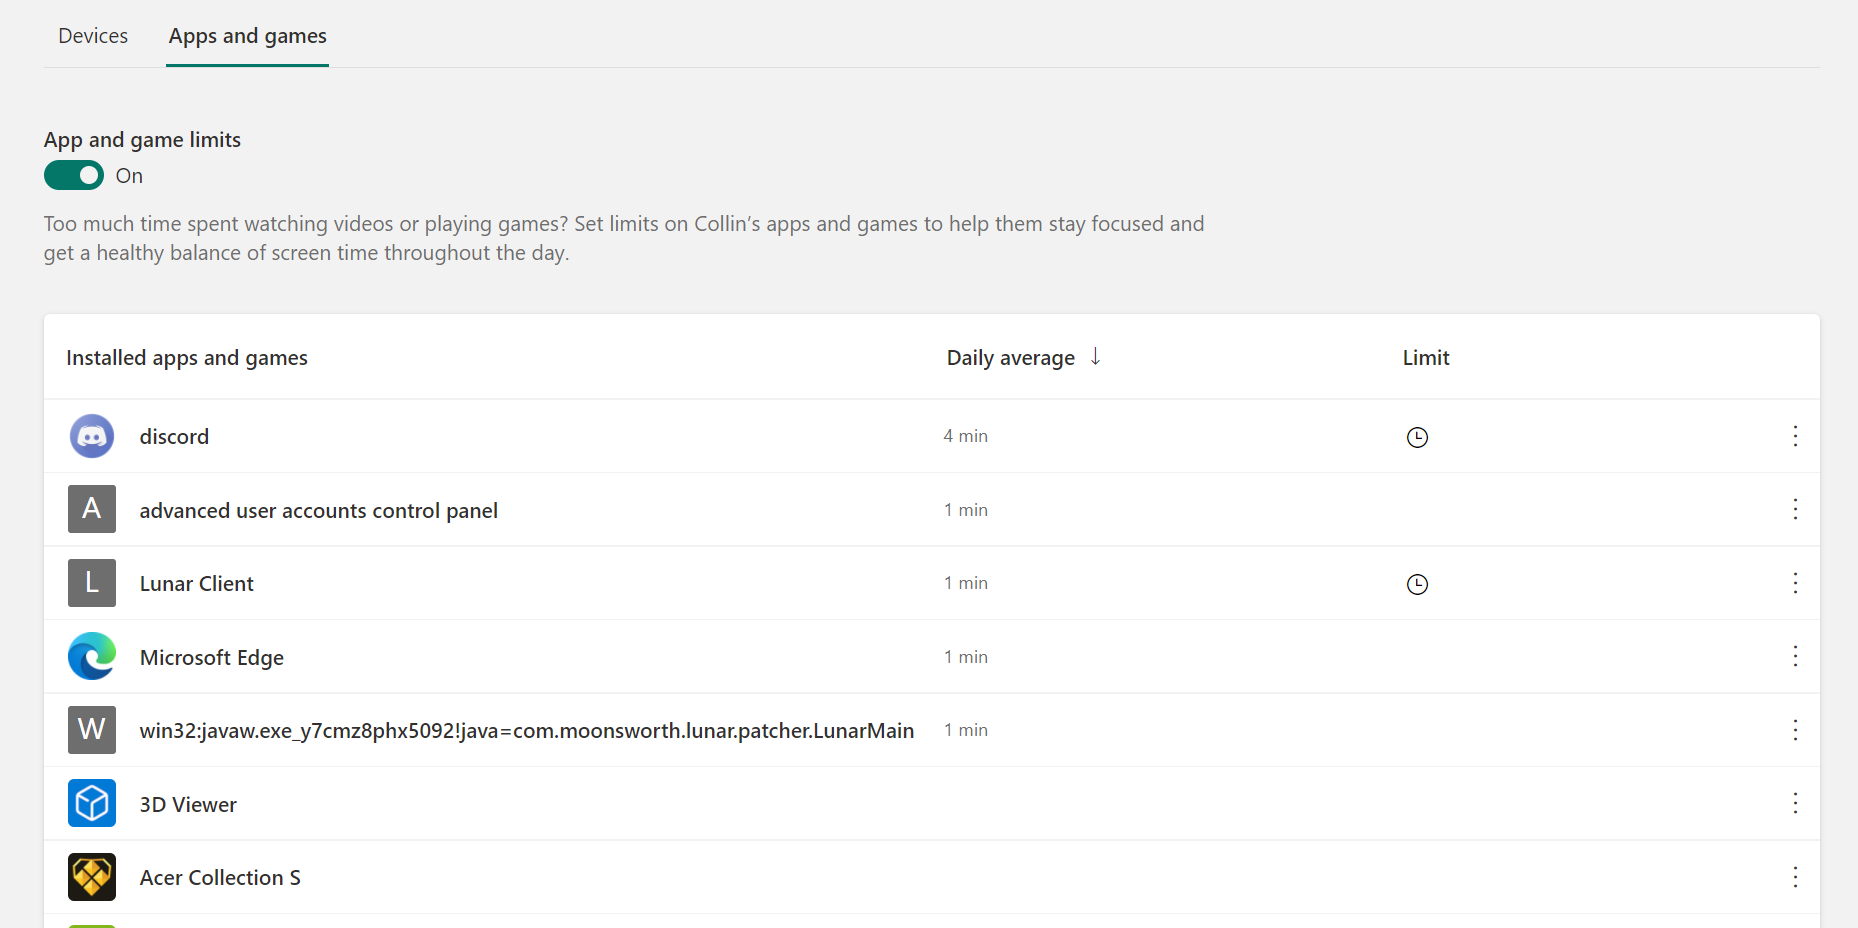
Task: Click the clock limit icon for Lunar Client
Action: pyautogui.click(x=1417, y=584)
